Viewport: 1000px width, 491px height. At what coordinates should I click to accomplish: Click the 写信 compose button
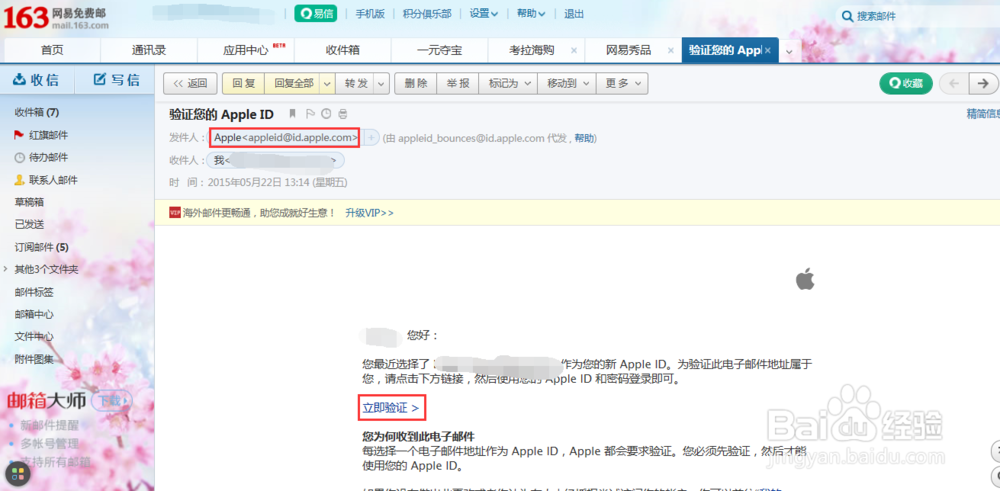click(x=117, y=80)
